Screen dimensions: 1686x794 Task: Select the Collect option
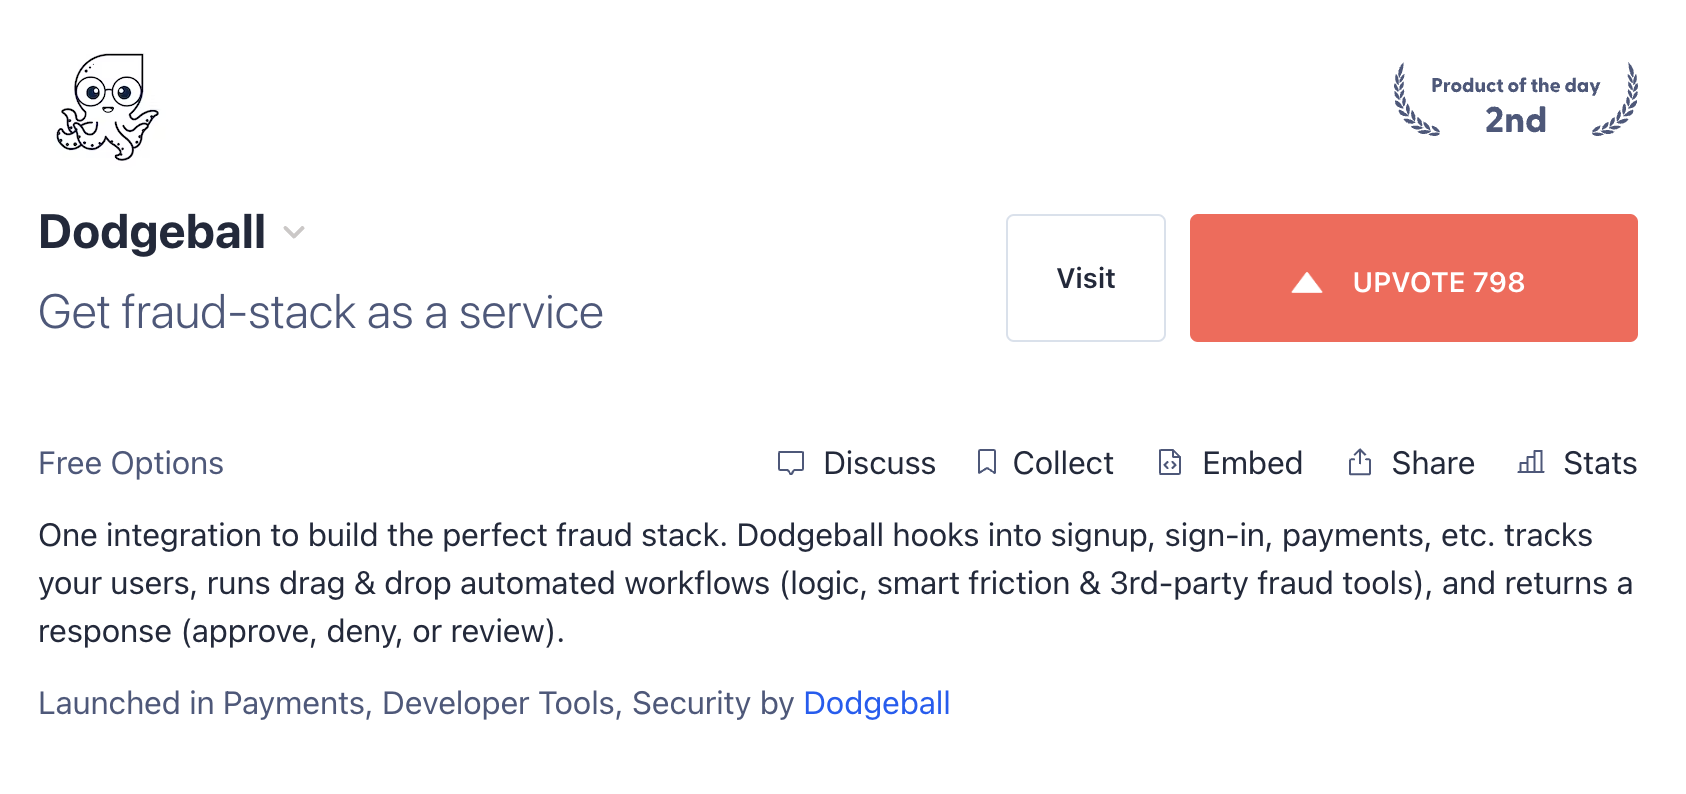pos(1062,463)
